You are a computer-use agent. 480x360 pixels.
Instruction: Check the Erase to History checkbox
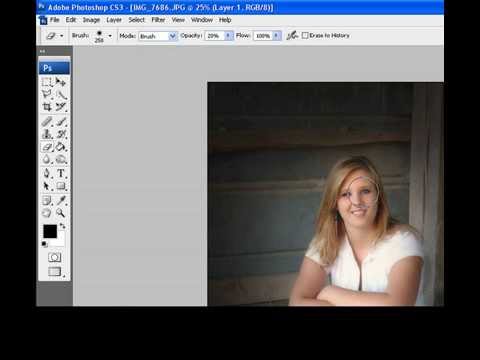coord(305,35)
